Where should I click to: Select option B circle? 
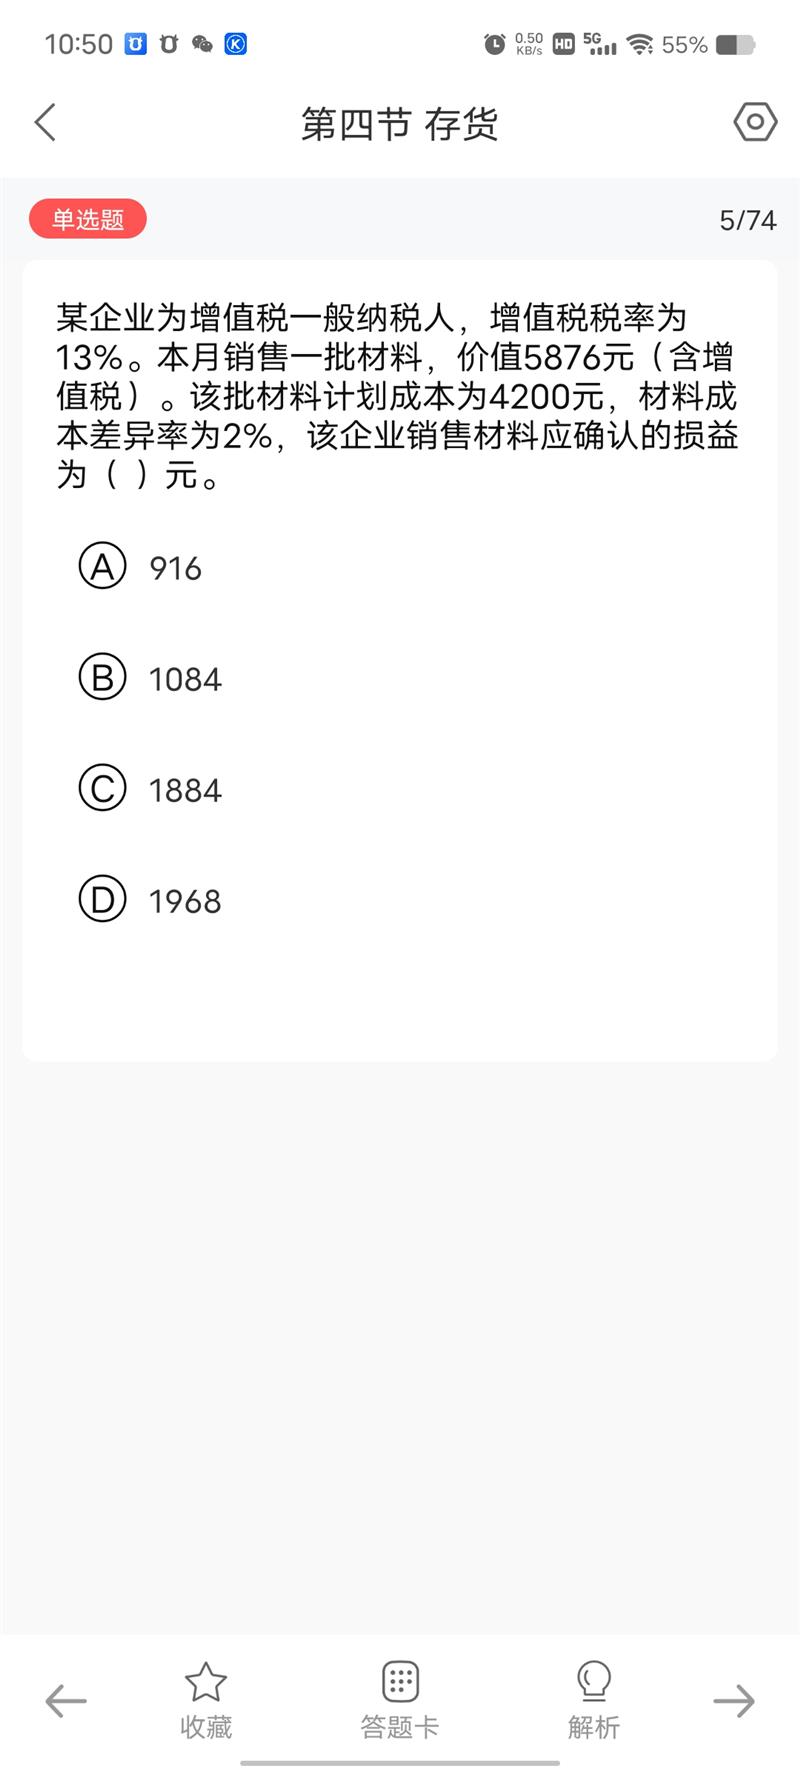[x=103, y=677]
